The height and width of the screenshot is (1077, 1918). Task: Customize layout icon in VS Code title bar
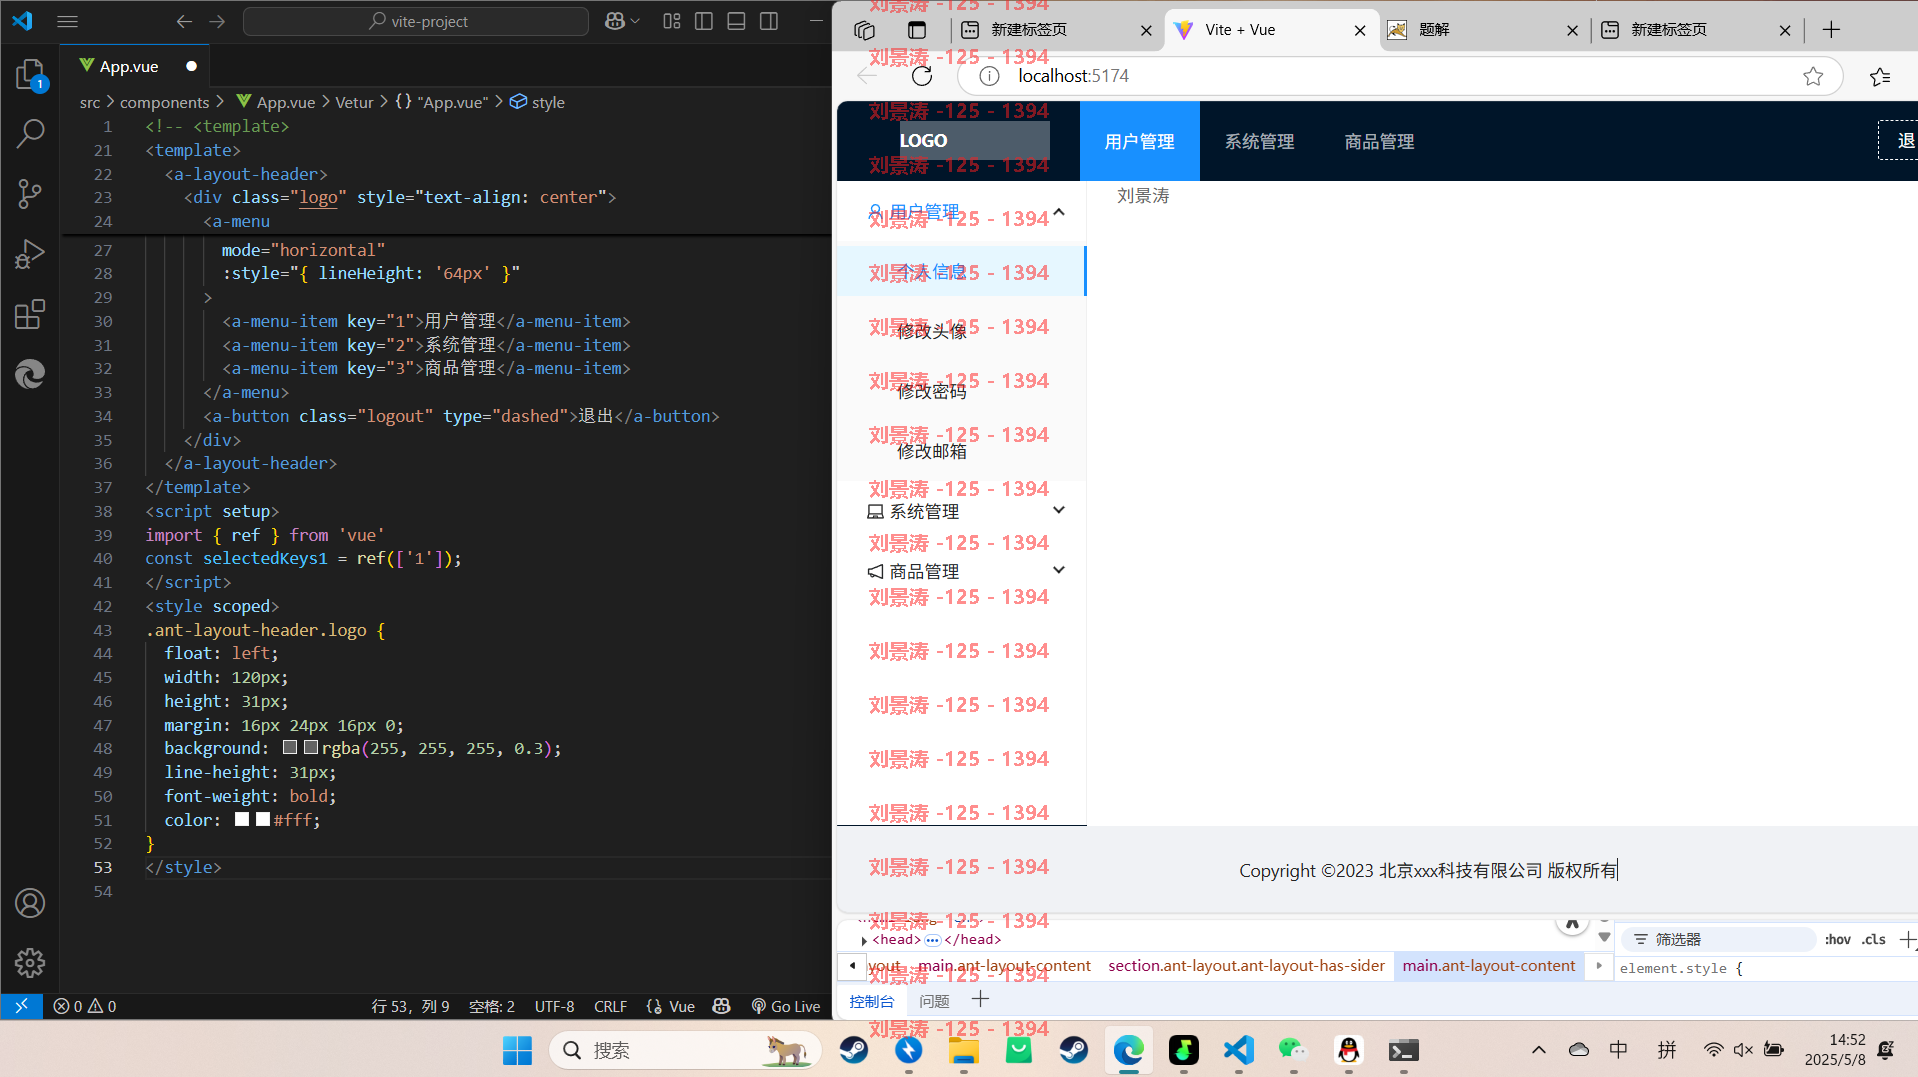point(672,21)
